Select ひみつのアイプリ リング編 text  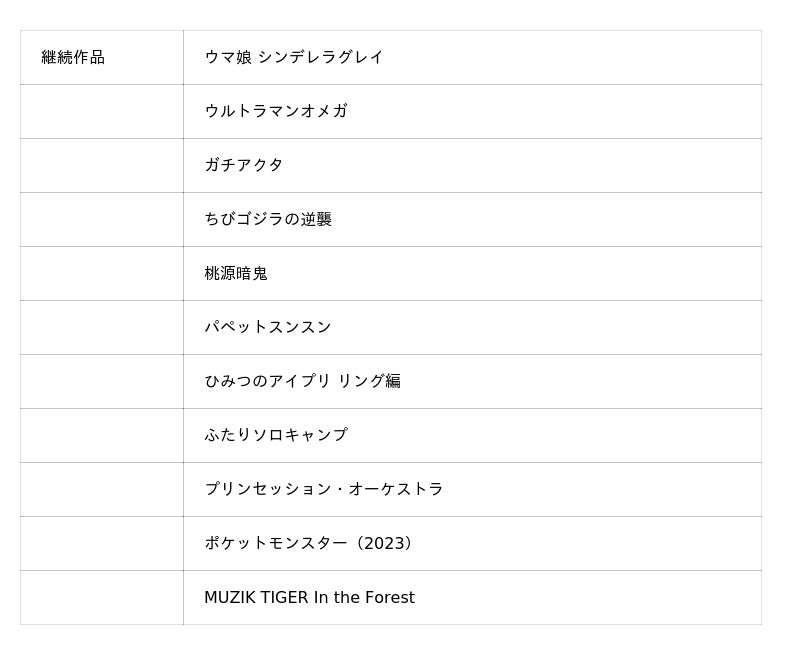pos(302,381)
